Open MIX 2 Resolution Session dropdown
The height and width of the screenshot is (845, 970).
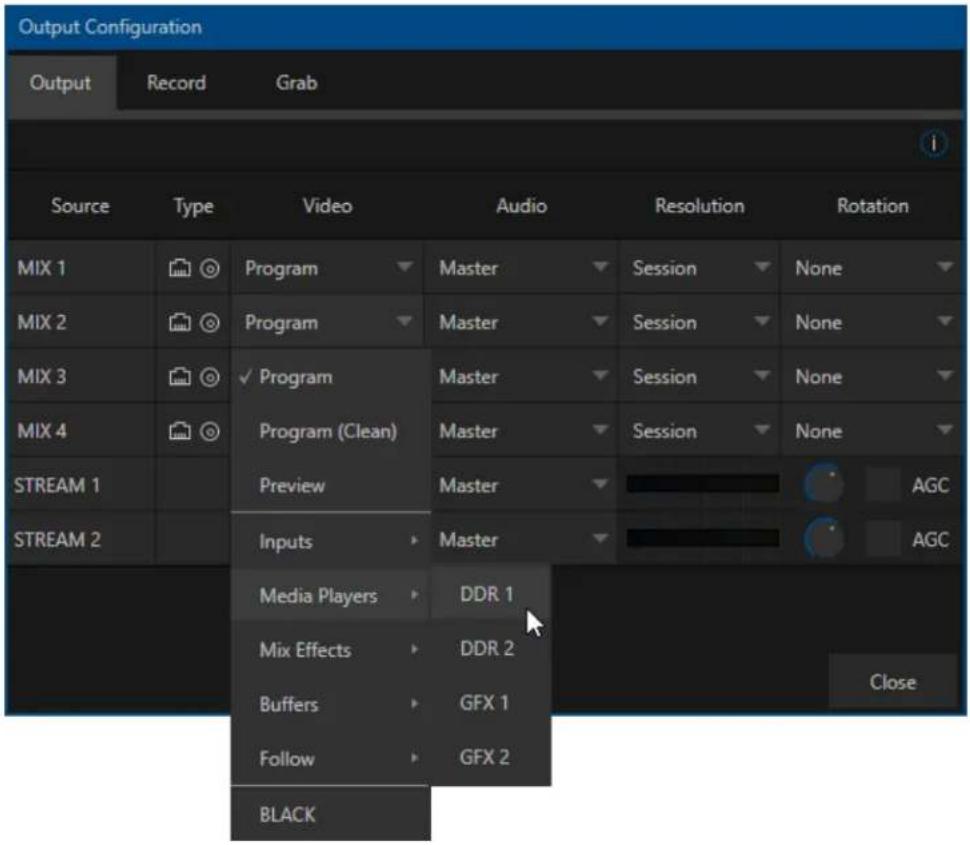pyautogui.click(x=699, y=322)
